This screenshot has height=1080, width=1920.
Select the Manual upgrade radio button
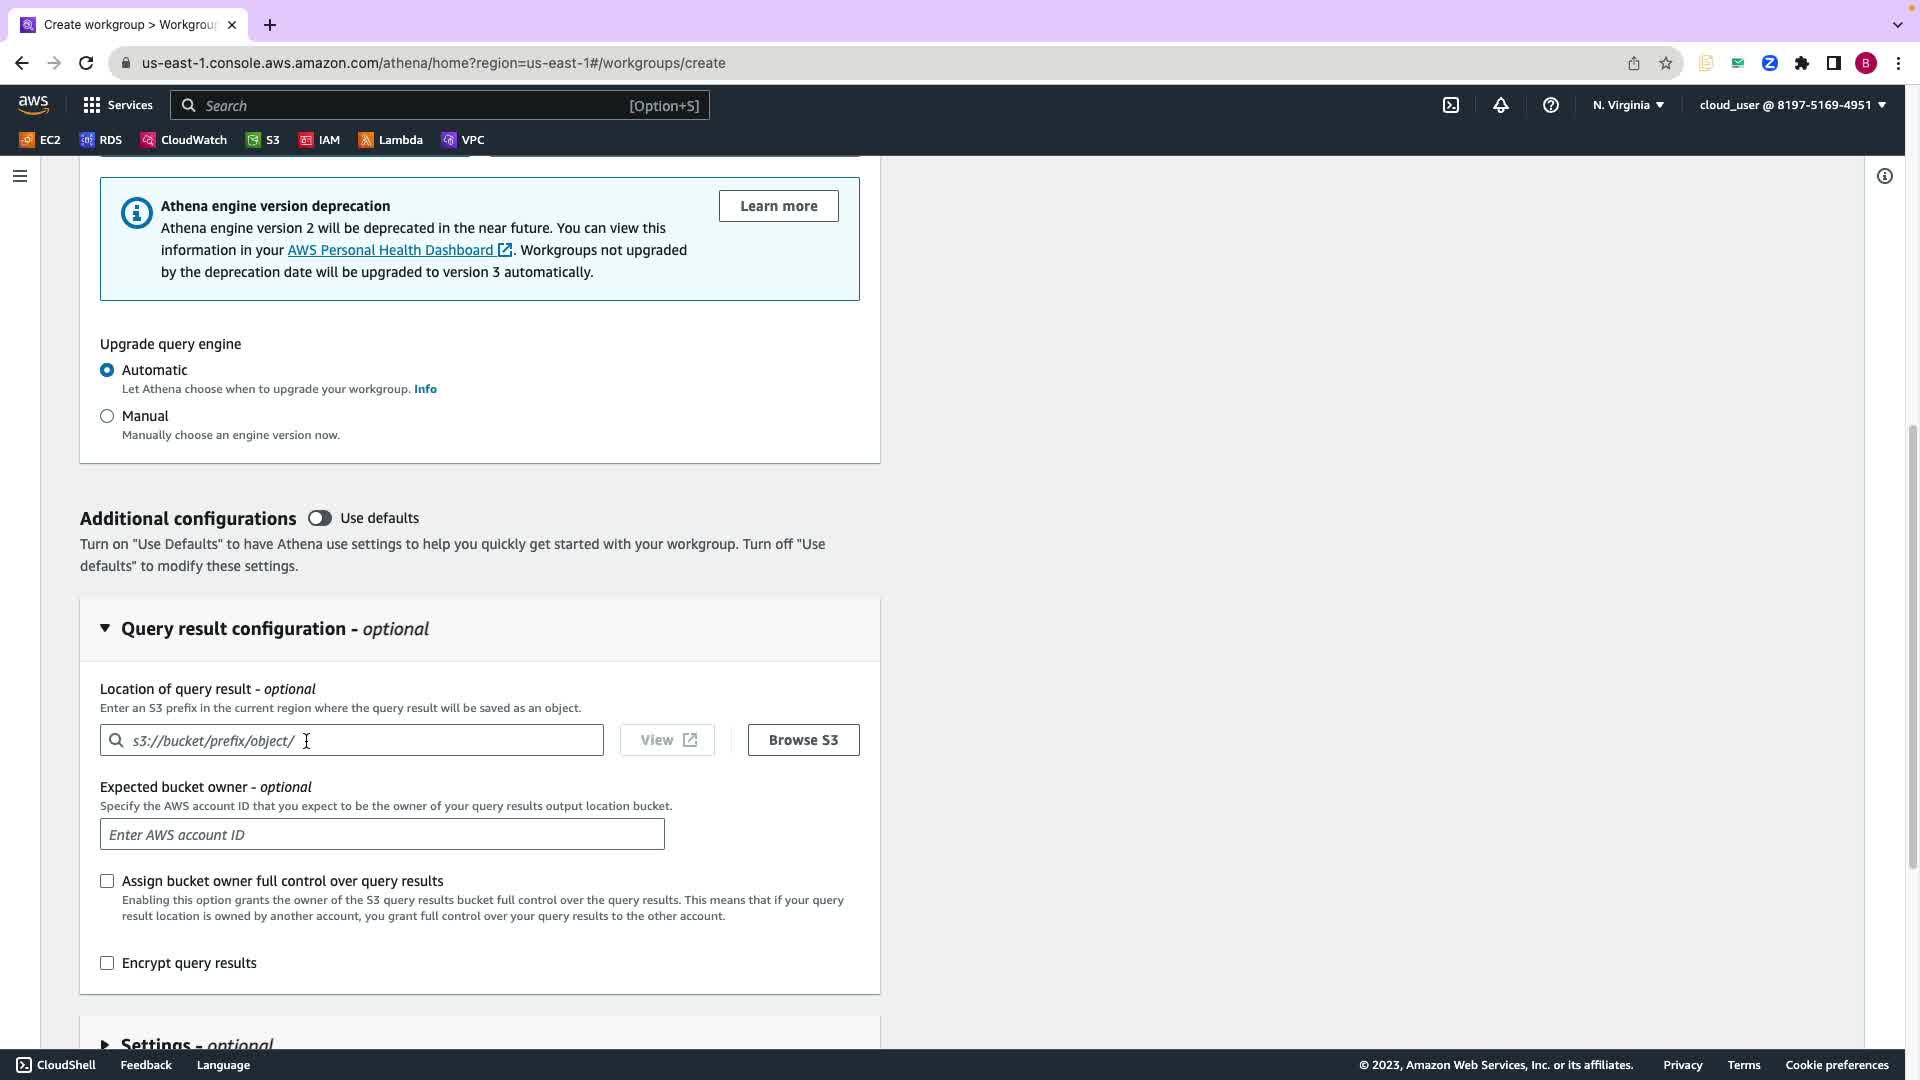point(107,416)
